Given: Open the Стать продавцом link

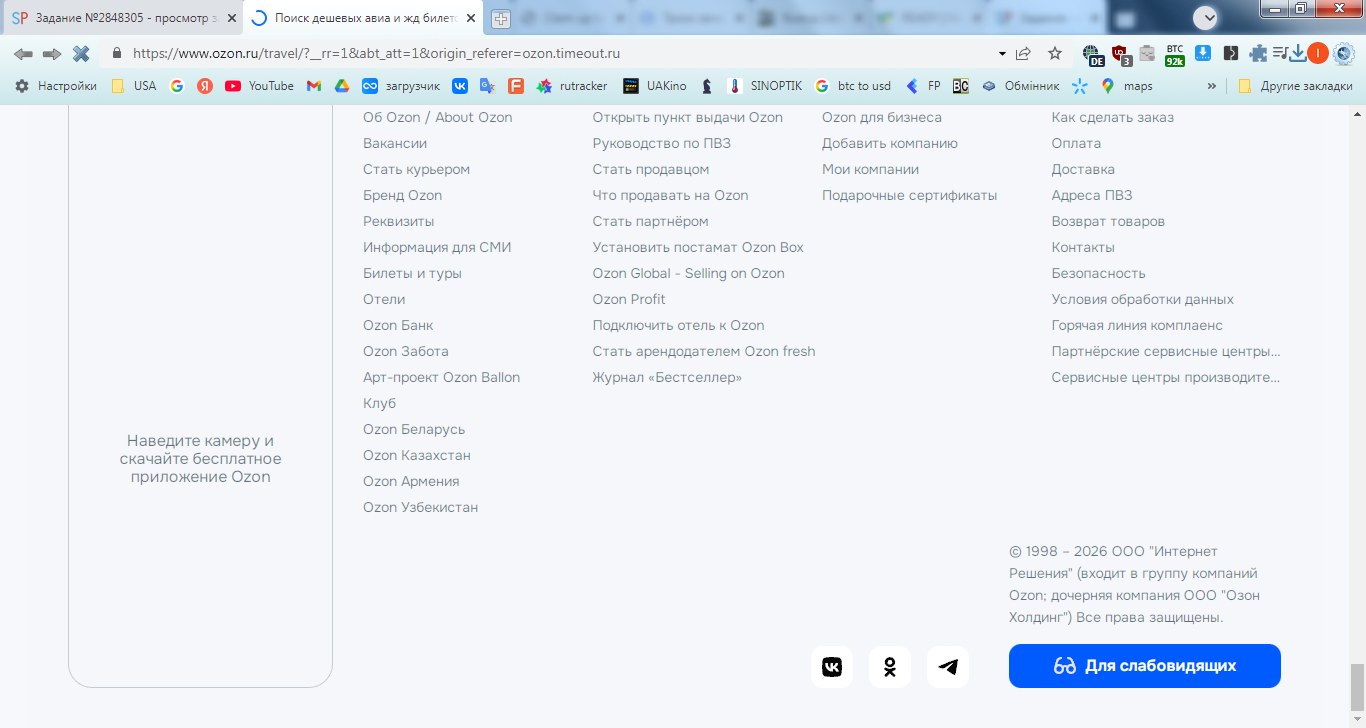Looking at the screenshot, I should 651,169.
